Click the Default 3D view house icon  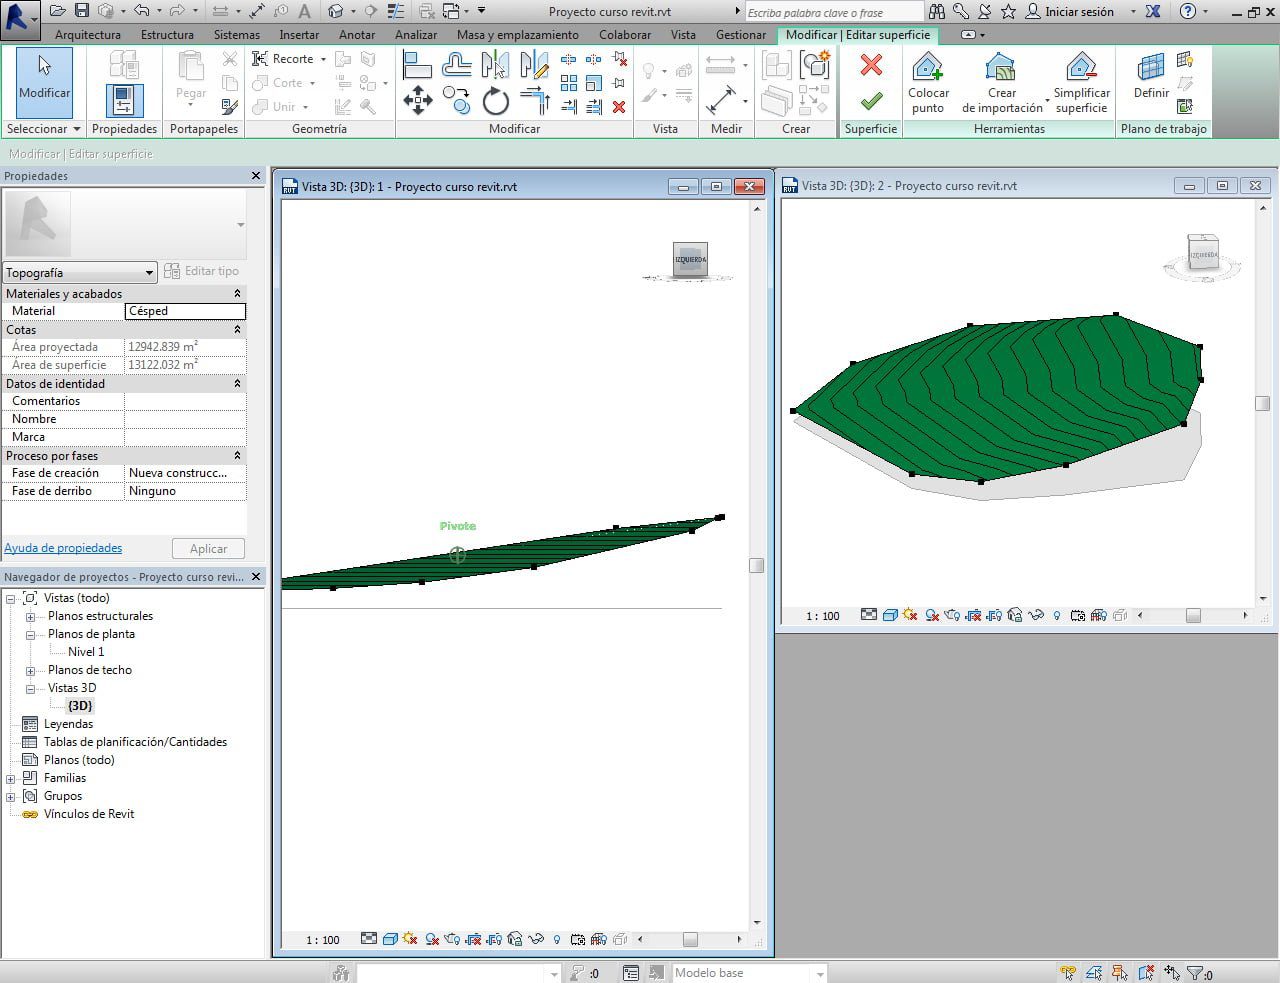point(336,11)
